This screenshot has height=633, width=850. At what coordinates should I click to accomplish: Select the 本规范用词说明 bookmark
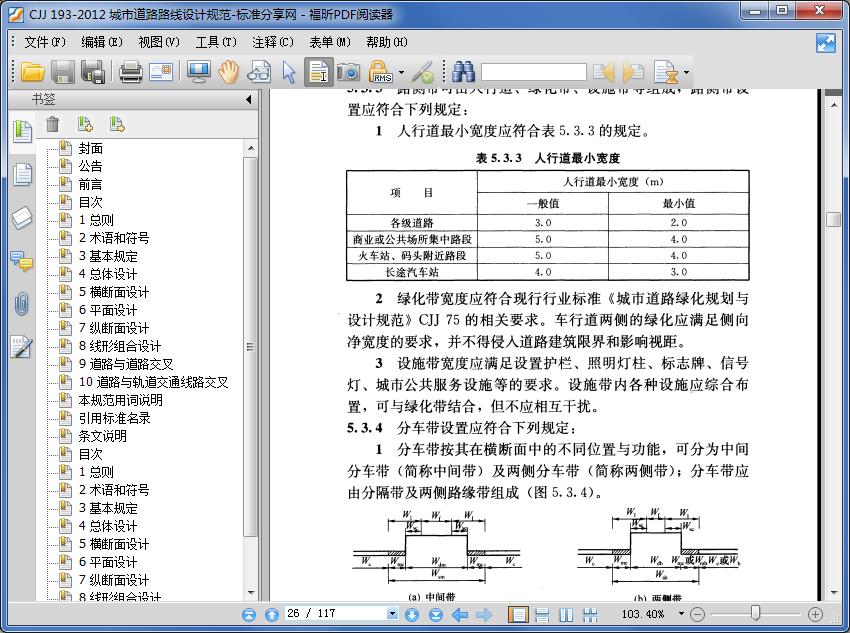[x=120, y=400]
